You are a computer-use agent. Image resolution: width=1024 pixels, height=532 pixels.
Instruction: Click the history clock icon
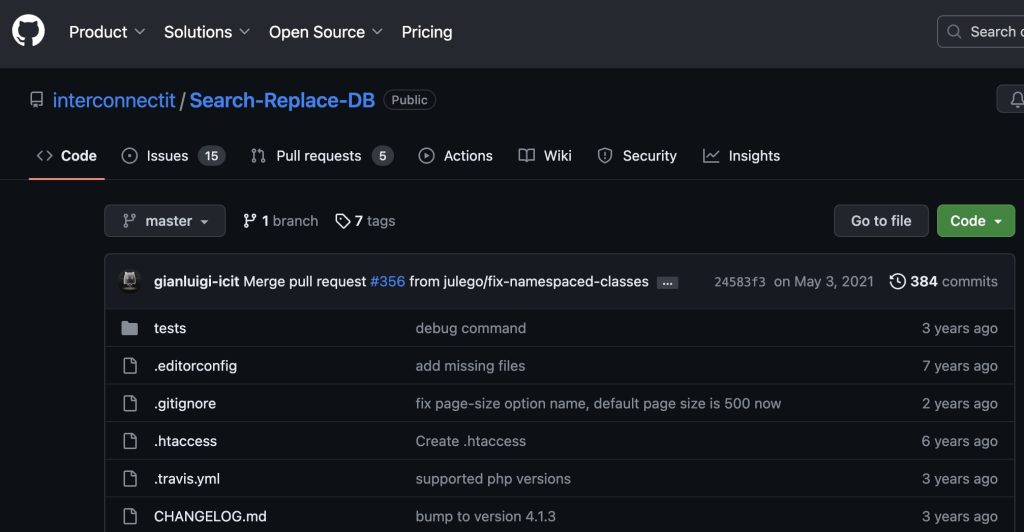point(897,281)
